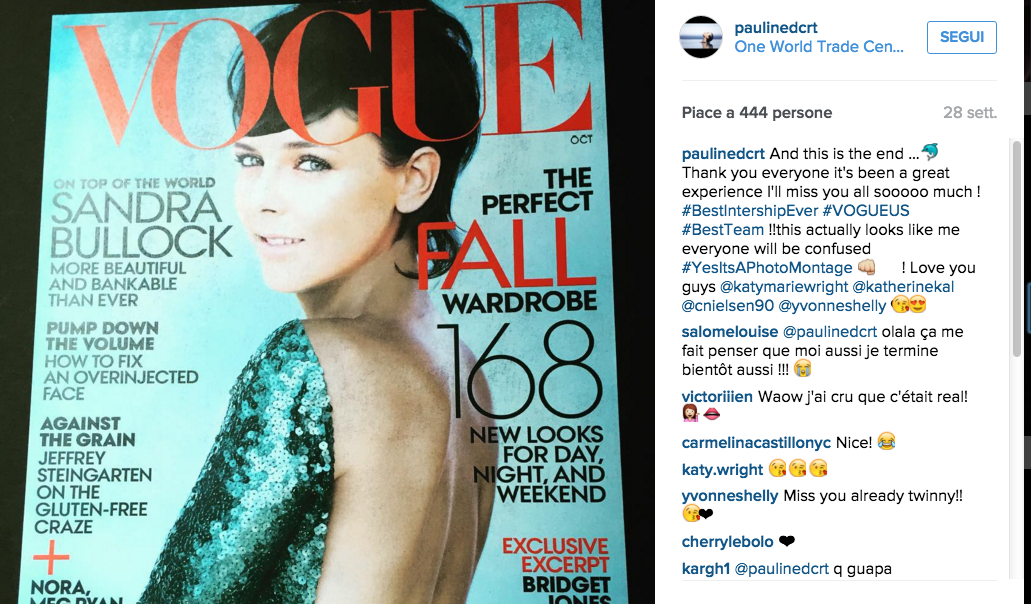The width and height of the screenshot is (1031, 604).
Task: View the Vogue cover photo
Action: 327,302
